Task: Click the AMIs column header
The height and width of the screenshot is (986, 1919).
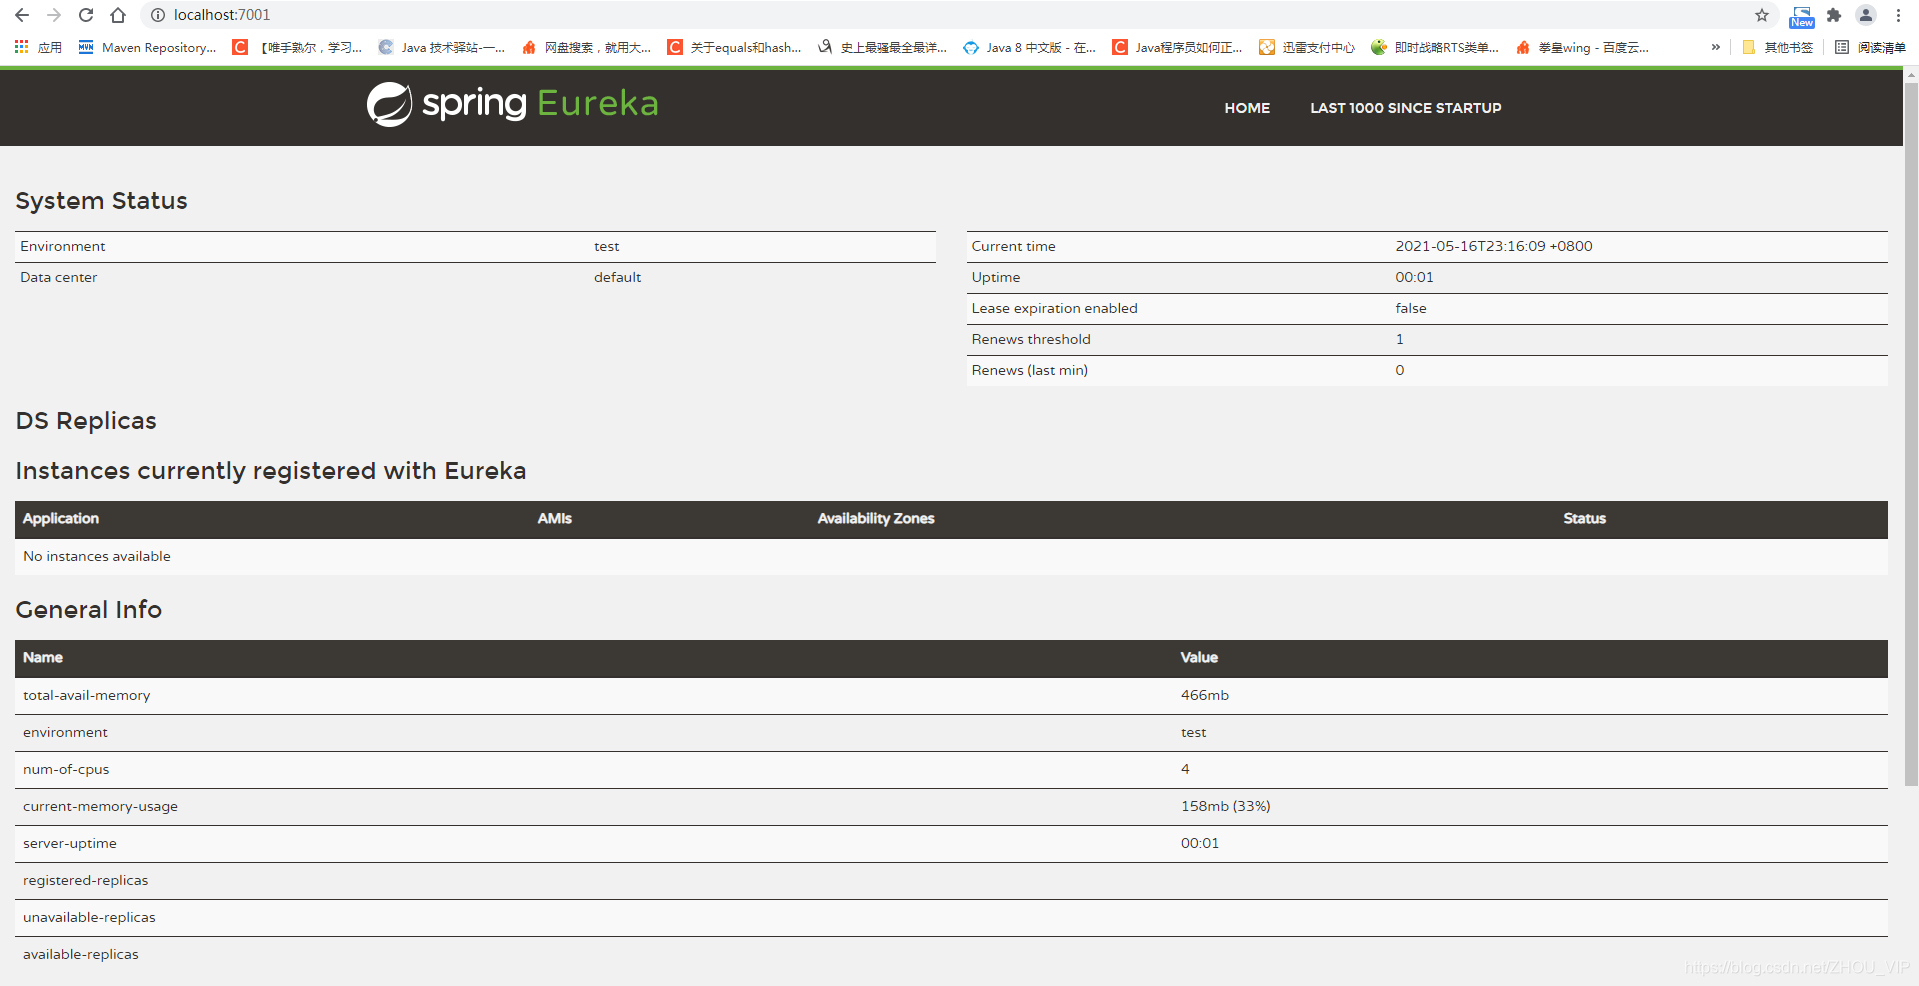Action: tap(555, 518)
